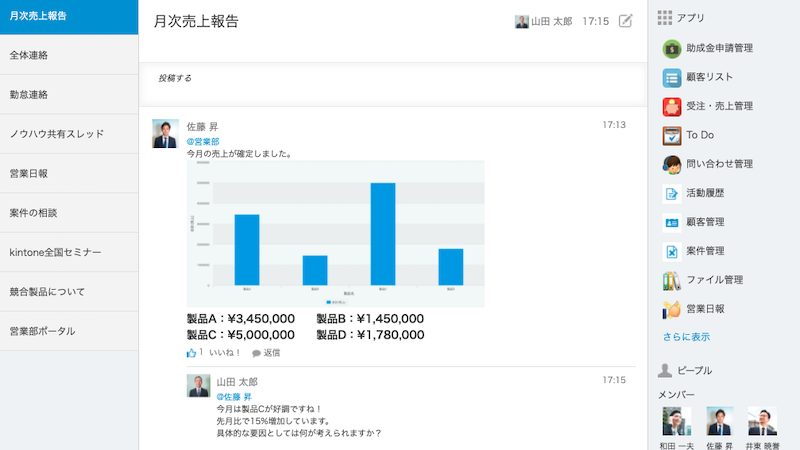The height and width of the screenshot is (450, 800).
Task: Reply to the sales post via 返信
Action: coord(266,353)
